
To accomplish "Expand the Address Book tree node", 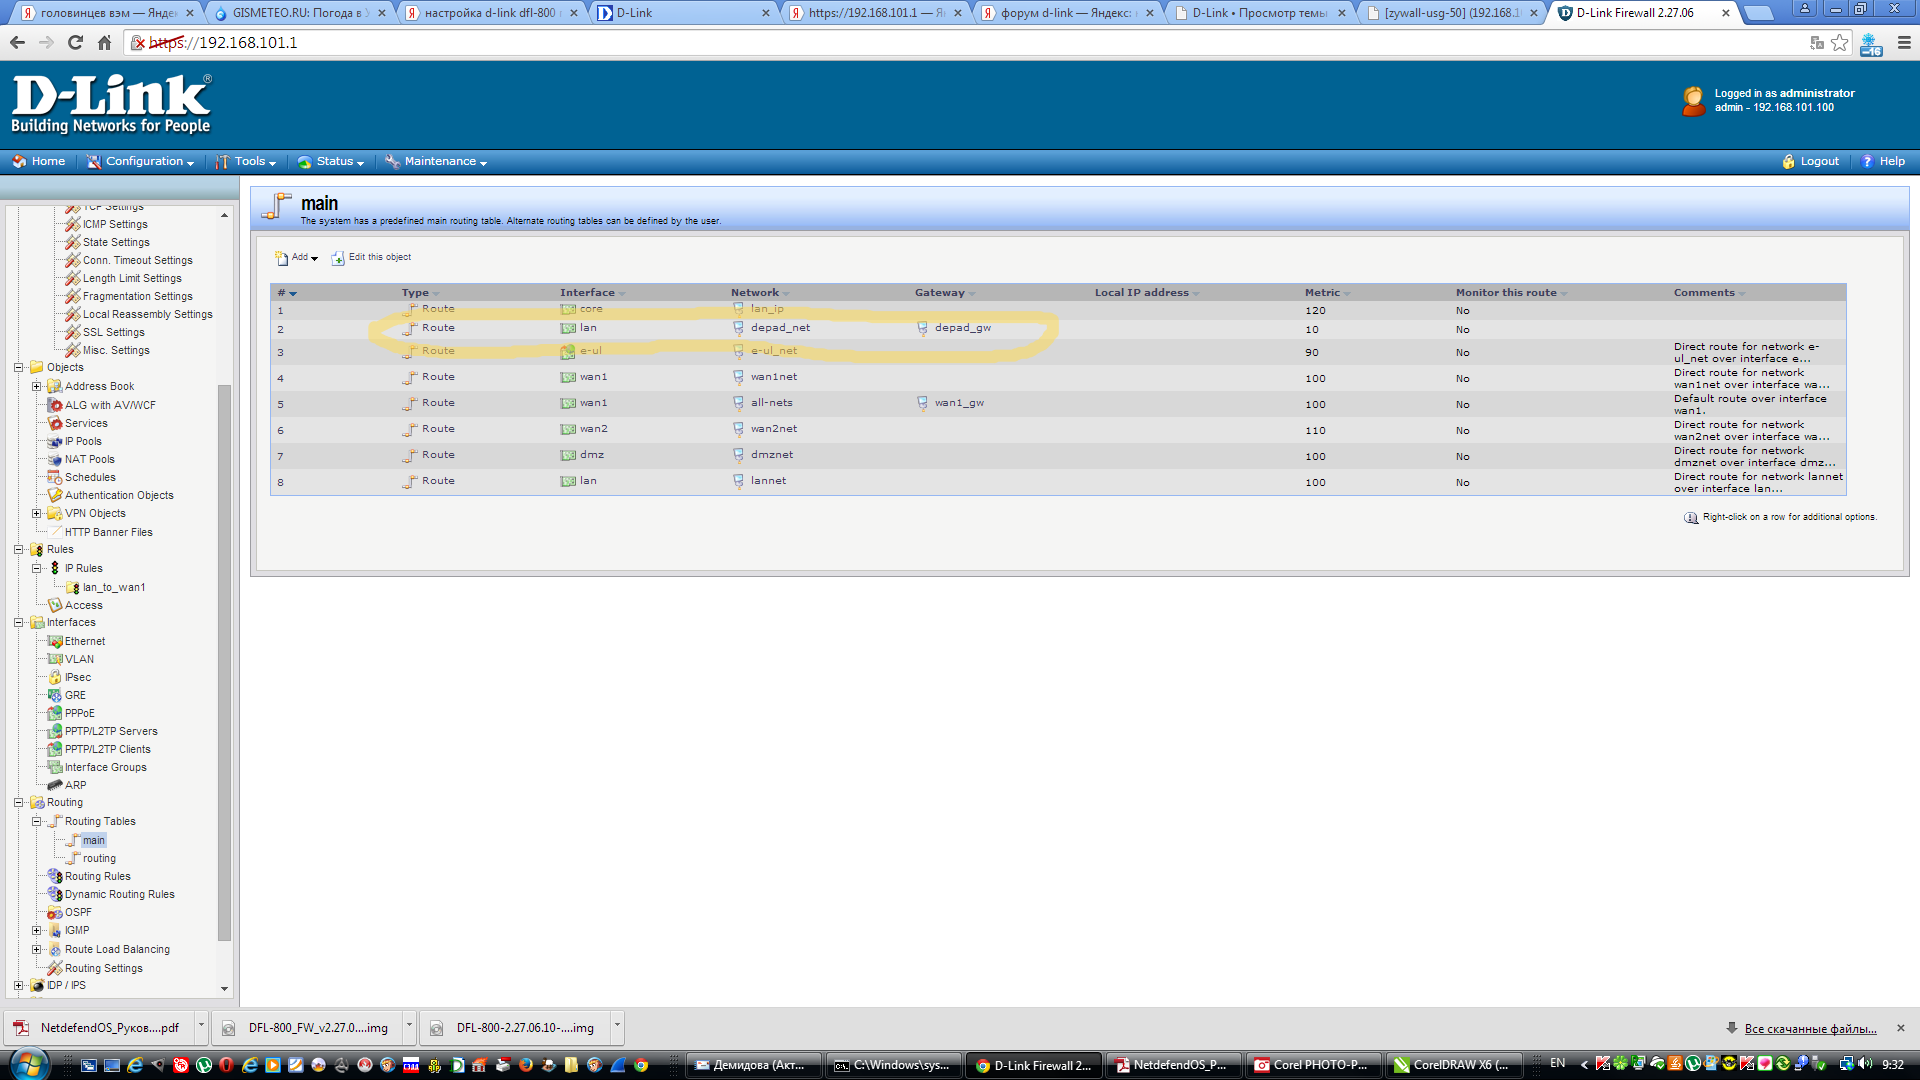I will point(36,386).
